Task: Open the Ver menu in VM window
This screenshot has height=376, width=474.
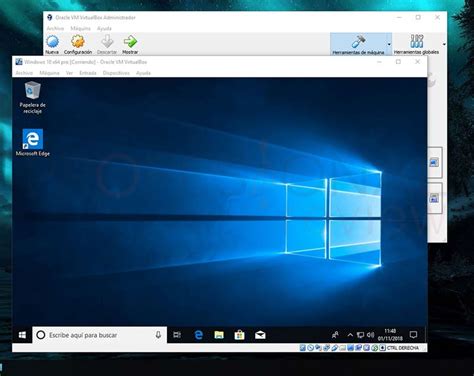Action: (69, 73)
